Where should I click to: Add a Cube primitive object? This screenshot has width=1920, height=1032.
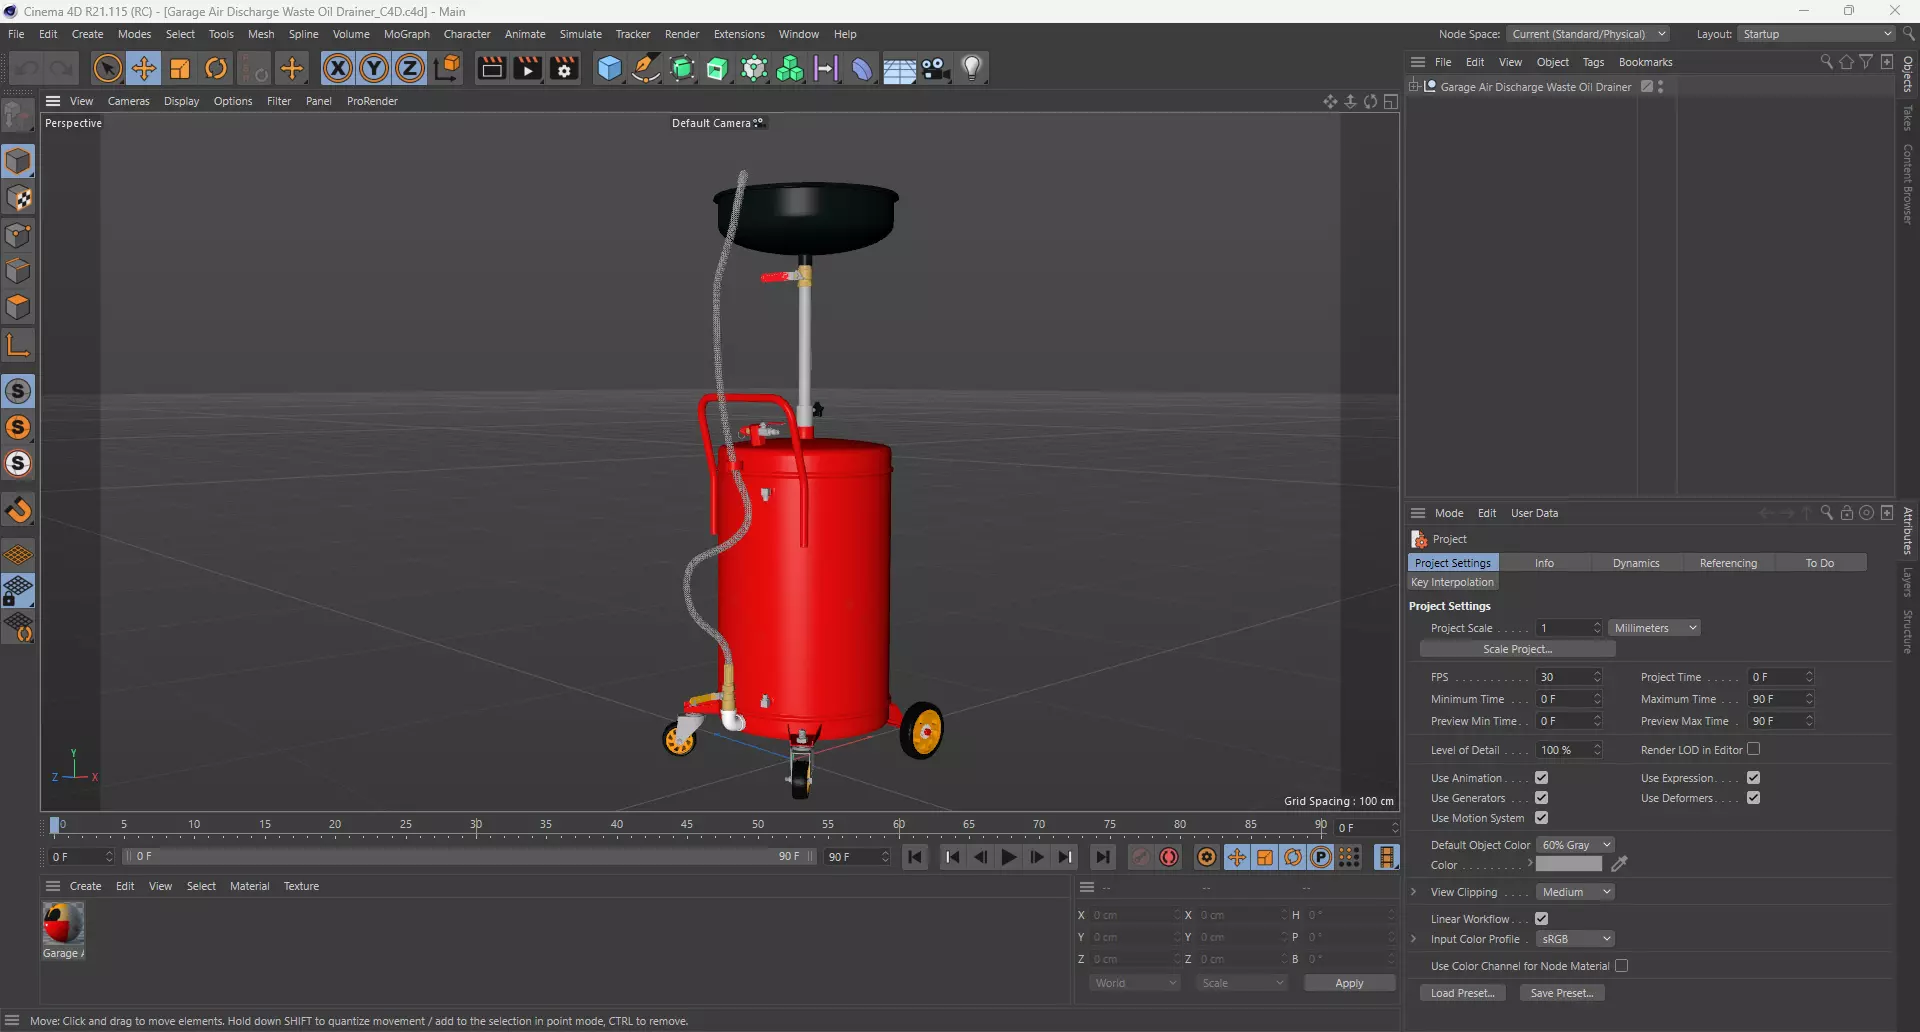pos(609,68)
